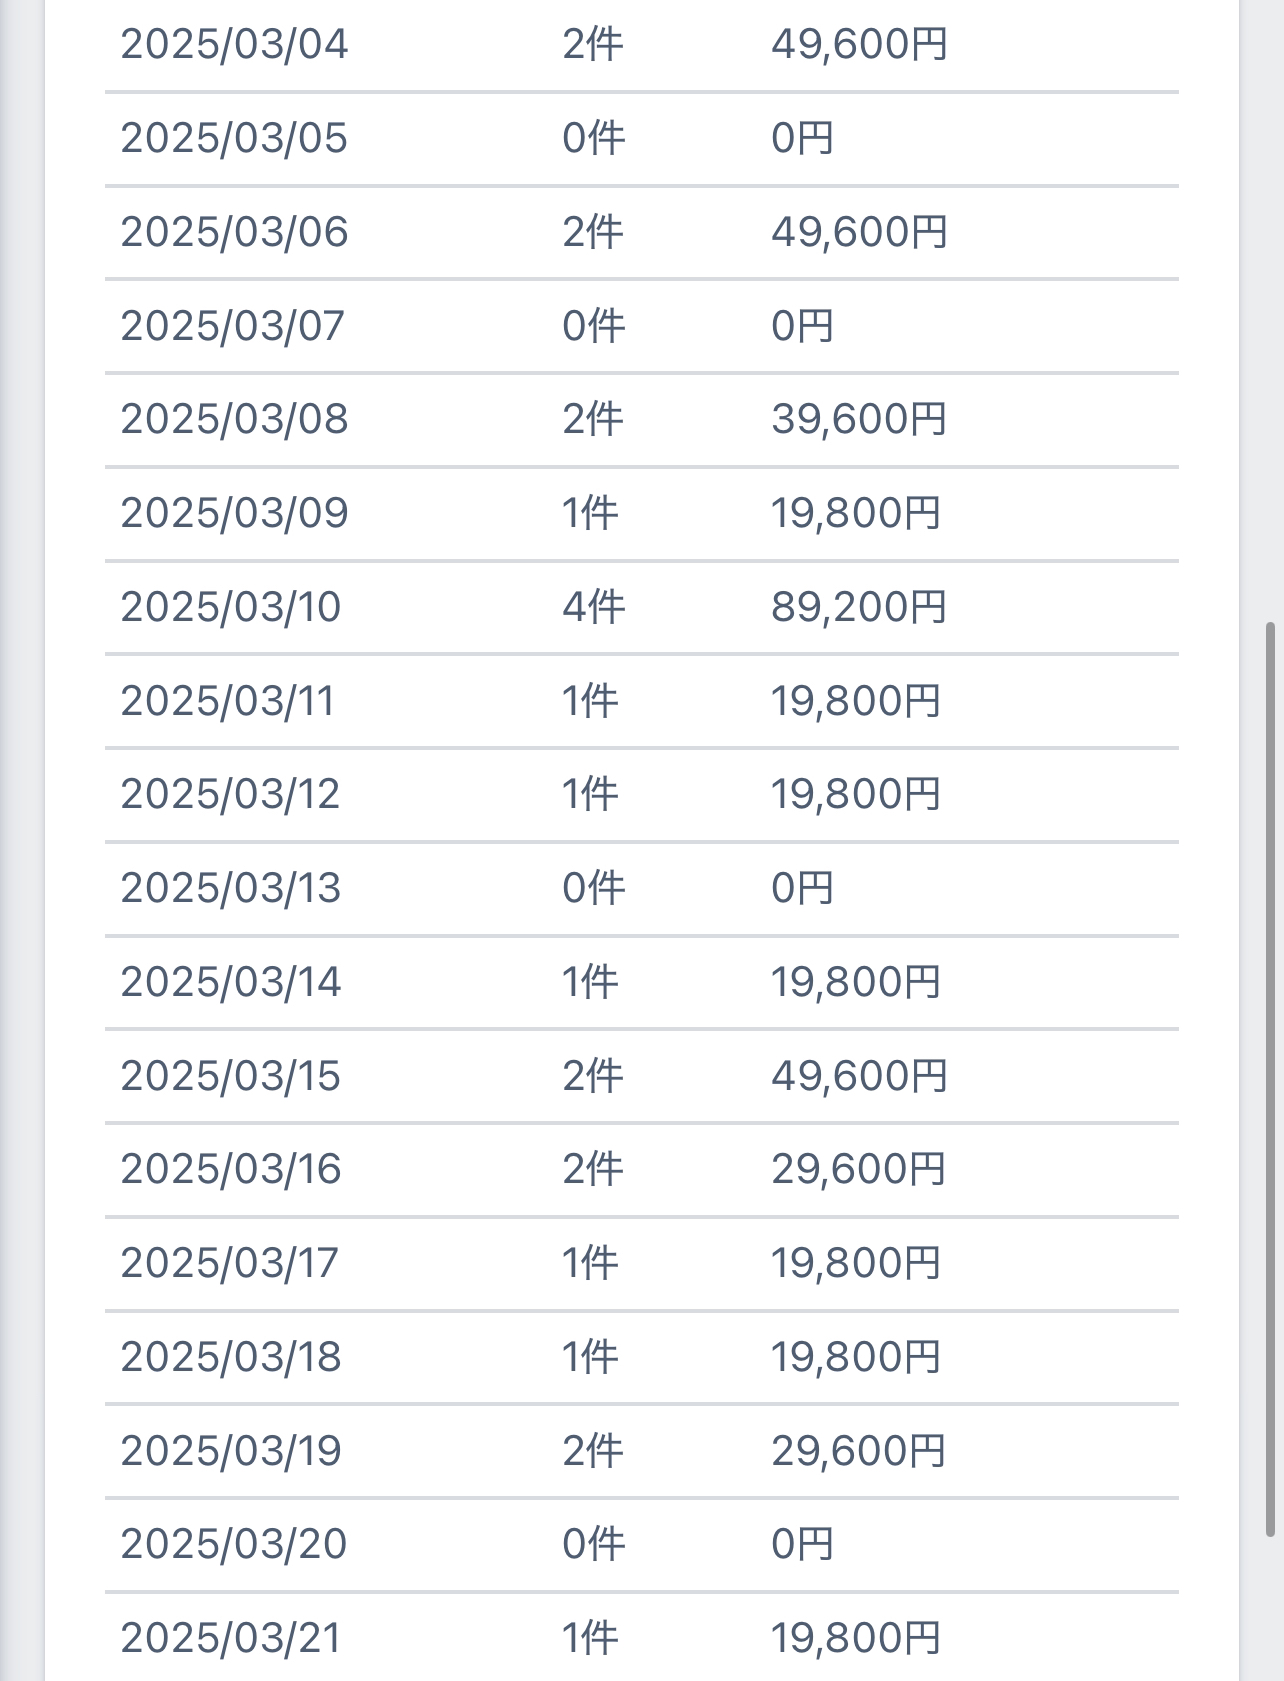Select the 2025/03/21 bottom row date
The image size is (1284, 1681).
231,1638
